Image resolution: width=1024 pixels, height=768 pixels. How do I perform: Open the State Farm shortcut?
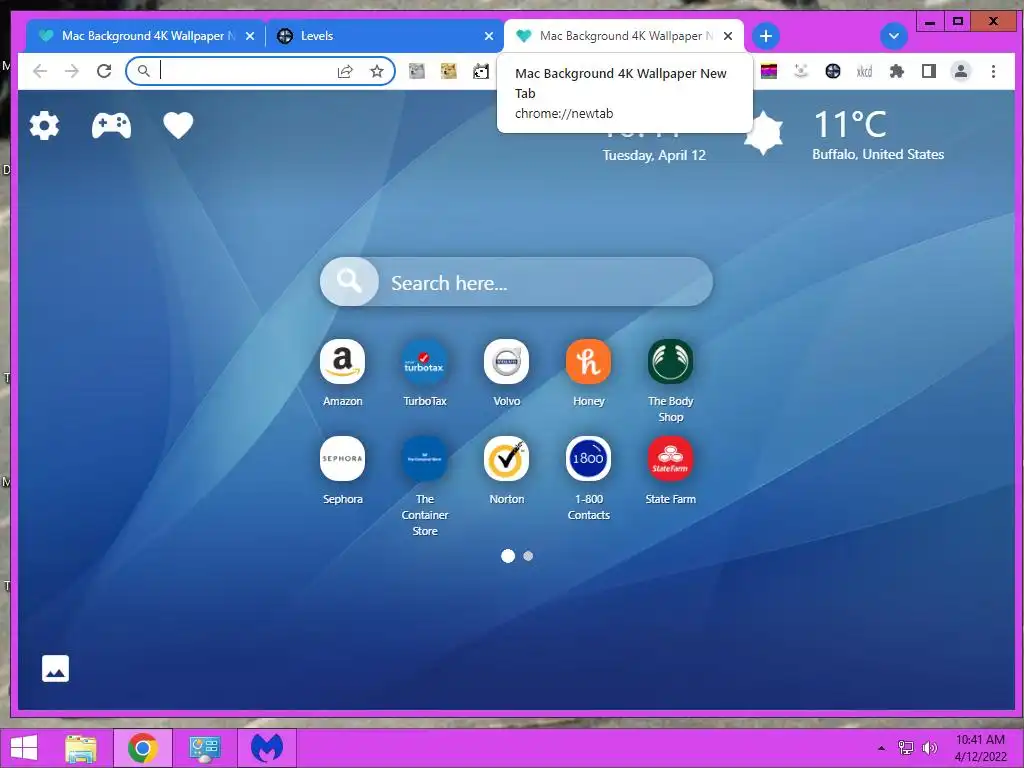670,458
